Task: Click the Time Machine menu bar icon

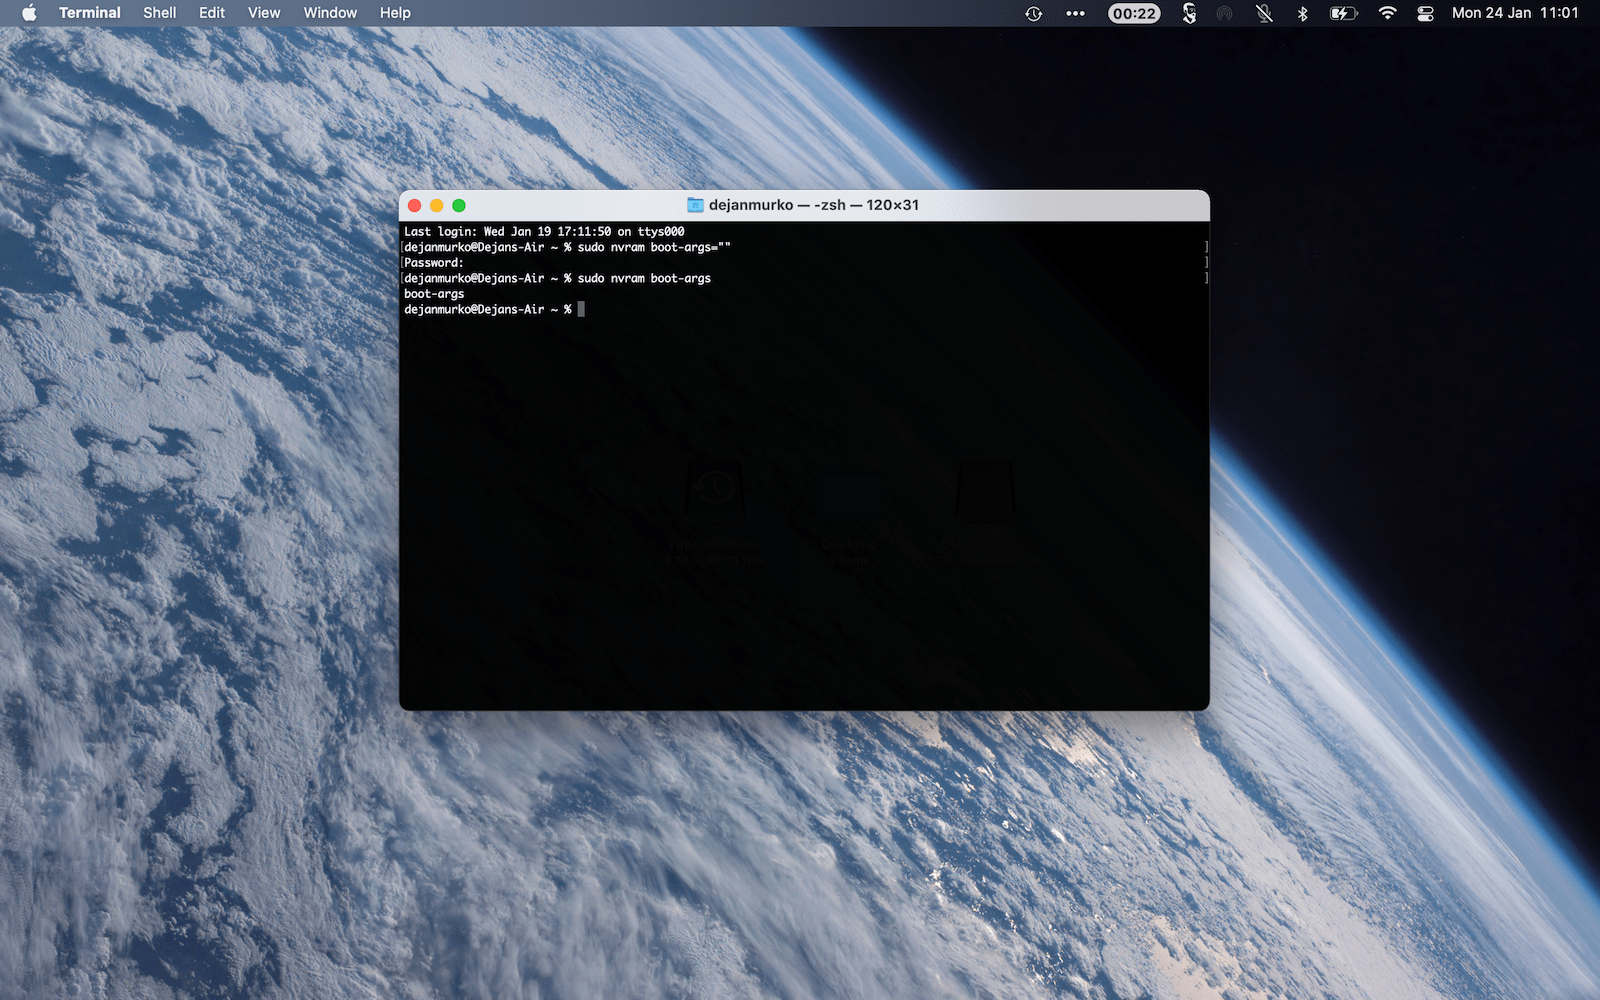Action: pyautogui.click(x=1033, y=13)
